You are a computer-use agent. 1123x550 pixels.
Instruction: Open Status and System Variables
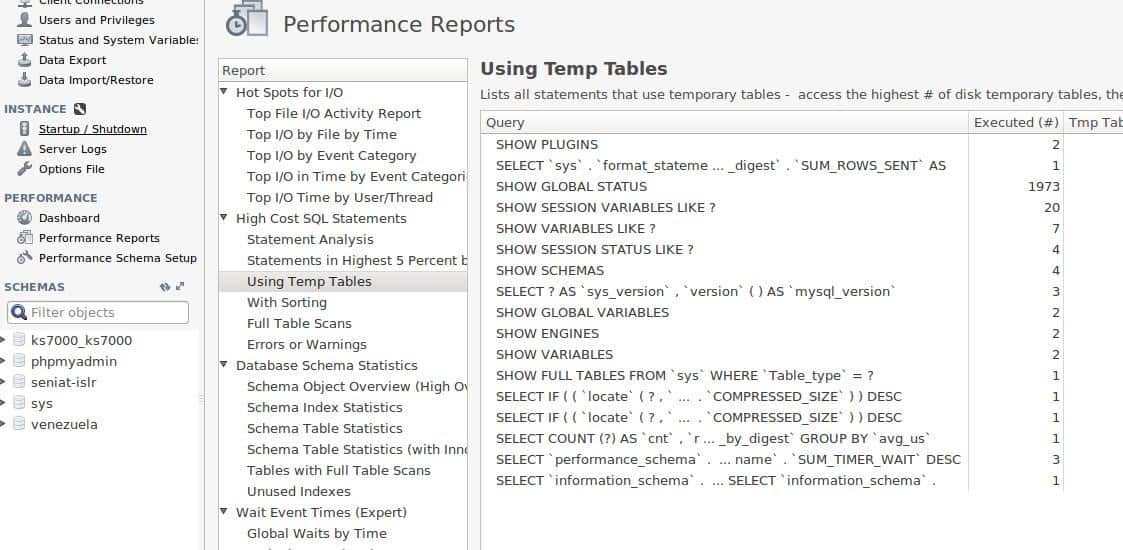118,40
